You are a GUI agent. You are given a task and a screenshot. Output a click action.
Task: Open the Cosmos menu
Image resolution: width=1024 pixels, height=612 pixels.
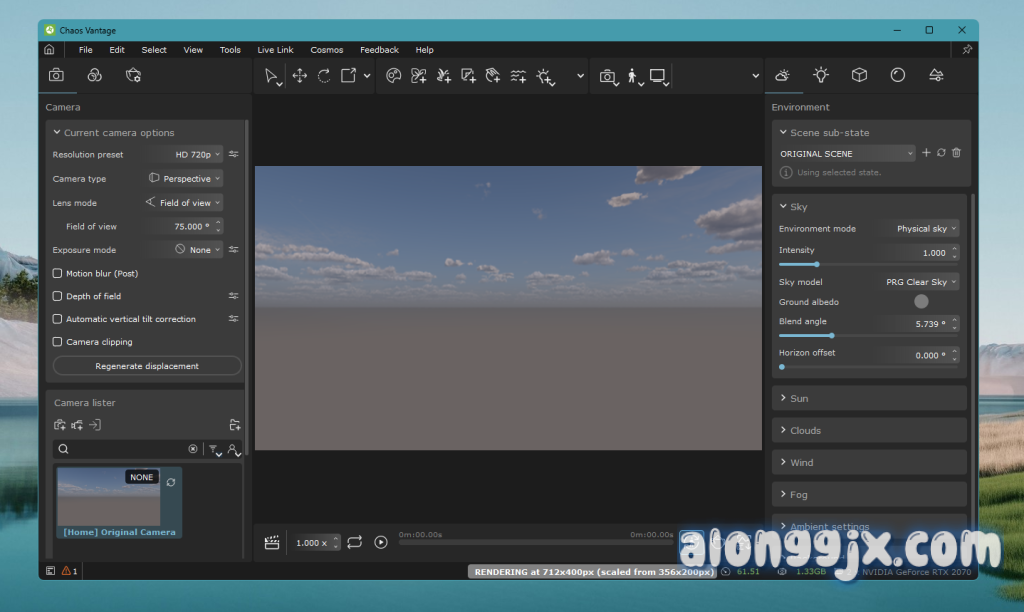pyautogui.click(x=326, y=50)
